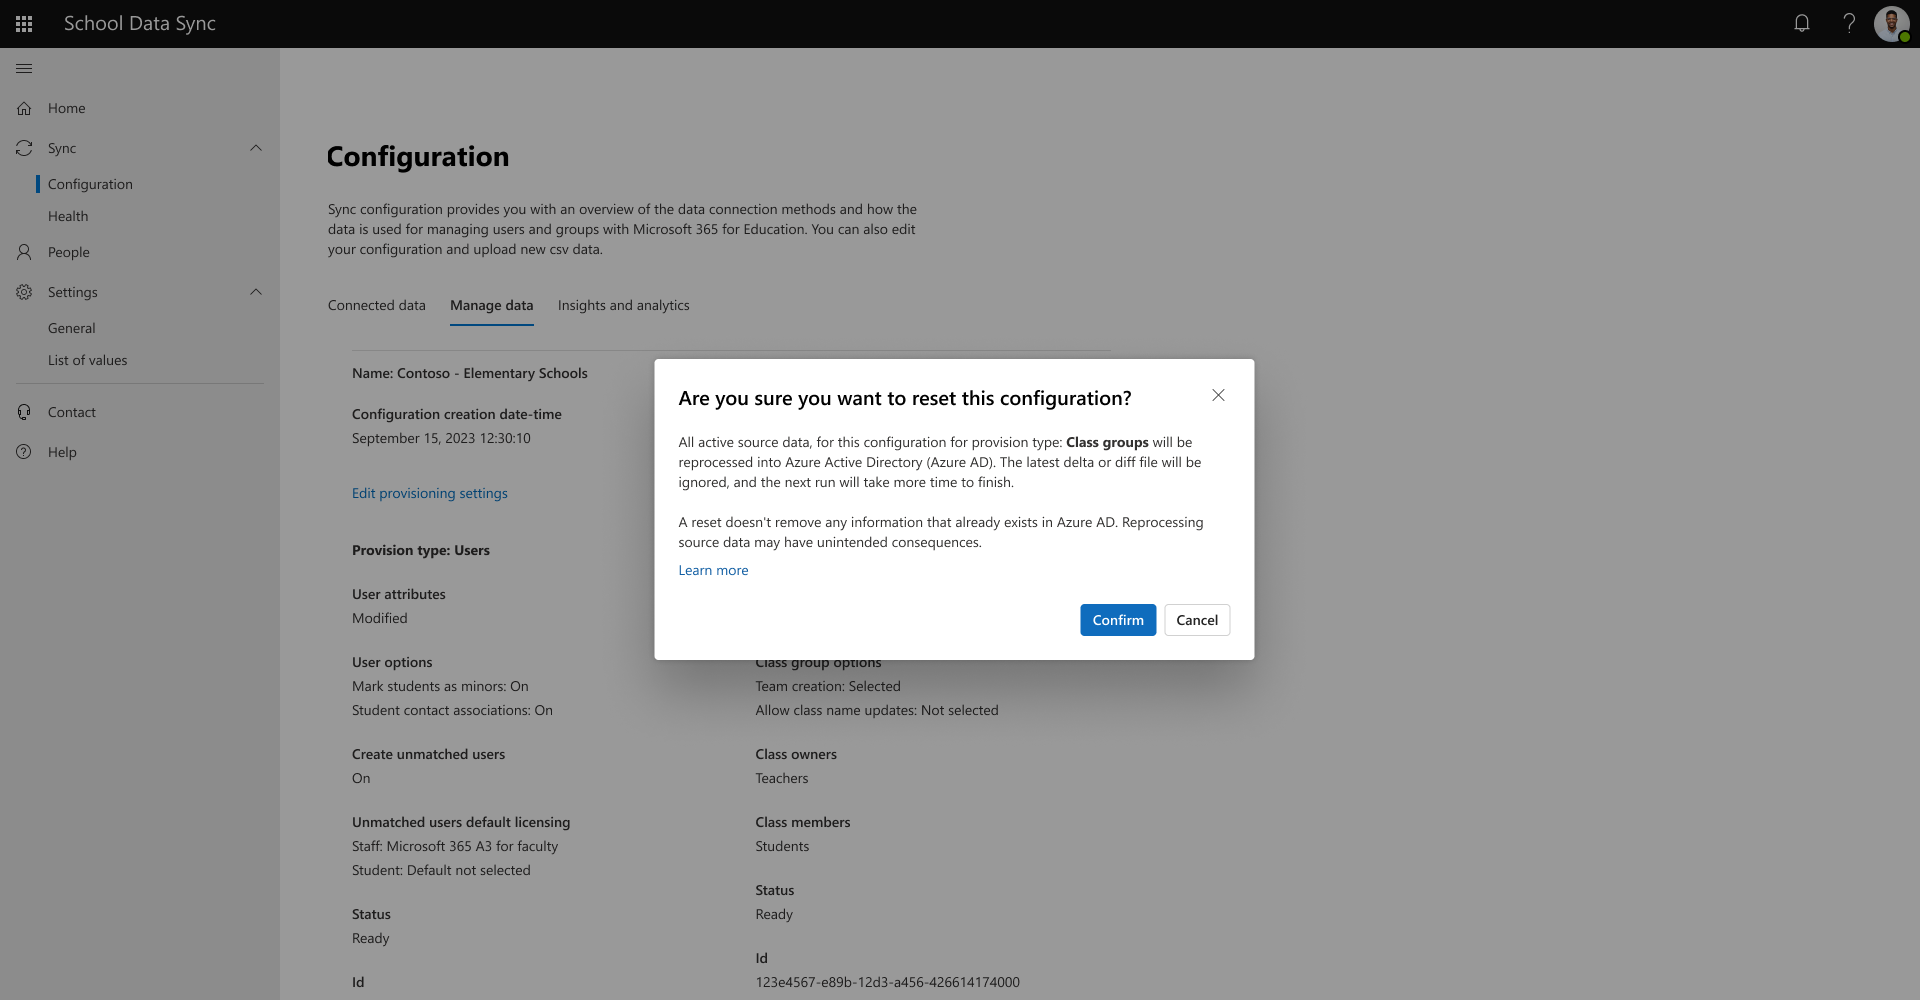This screenshot has height=1000, width=1920.
Task: Click 'Modified' user attributes value
Action: [380, 618]
